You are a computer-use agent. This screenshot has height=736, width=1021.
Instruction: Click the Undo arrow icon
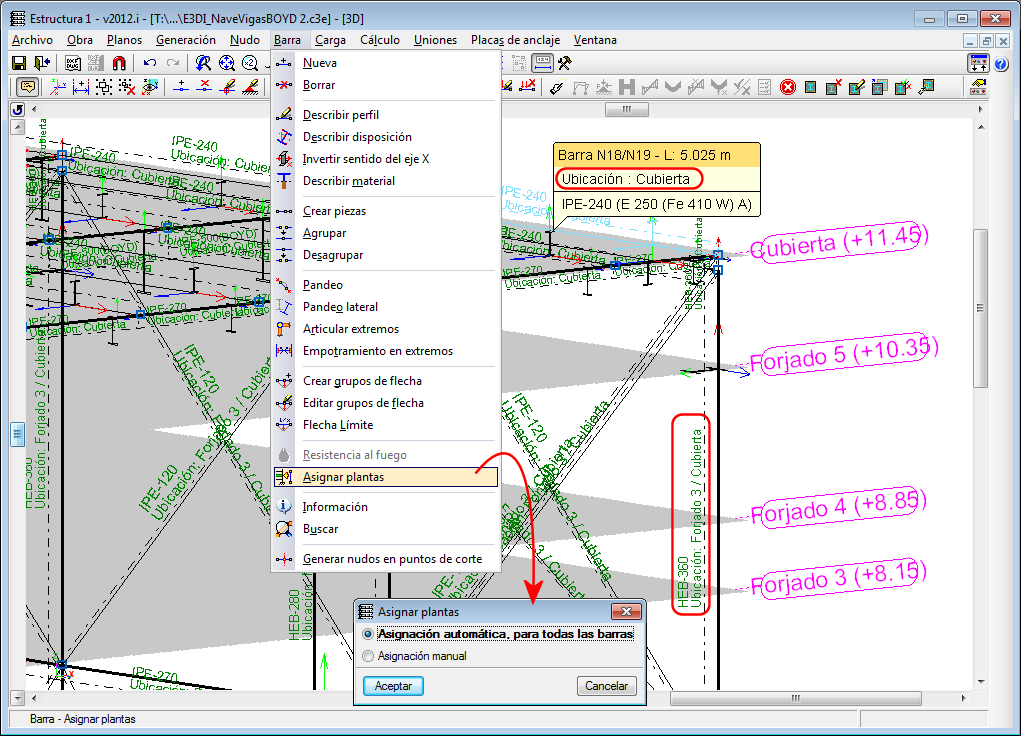pos(150,63)
